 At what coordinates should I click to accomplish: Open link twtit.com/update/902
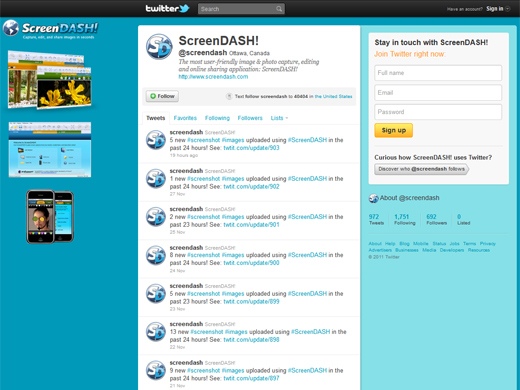251,186
